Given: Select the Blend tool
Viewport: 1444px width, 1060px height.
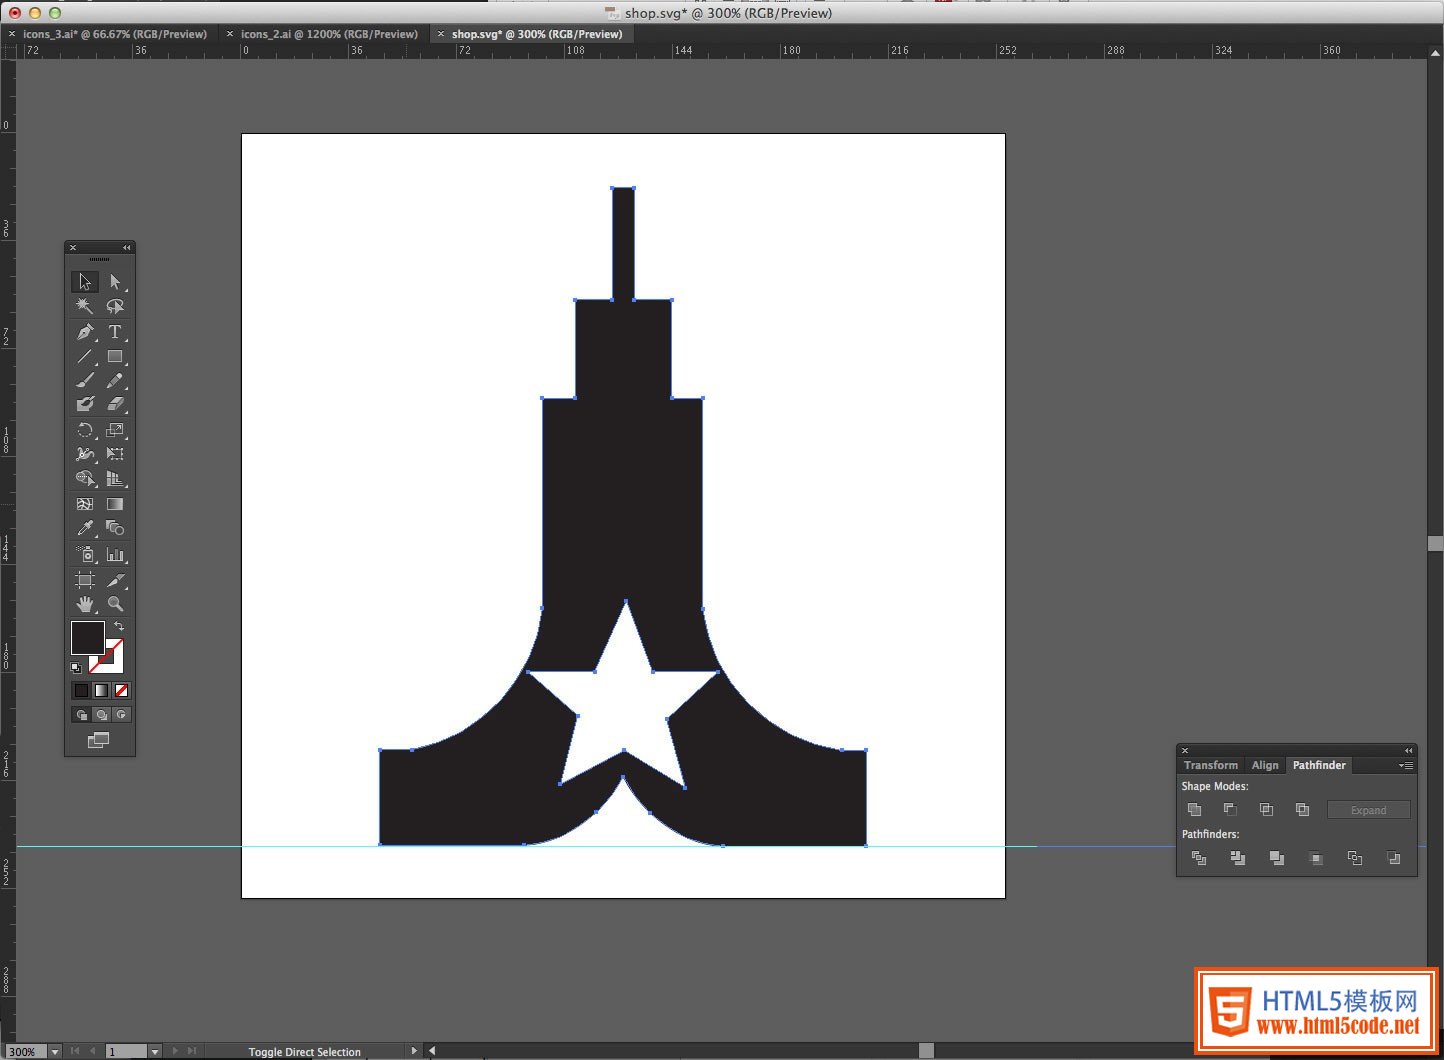Looking at the screenshot, I should (115, 528).
